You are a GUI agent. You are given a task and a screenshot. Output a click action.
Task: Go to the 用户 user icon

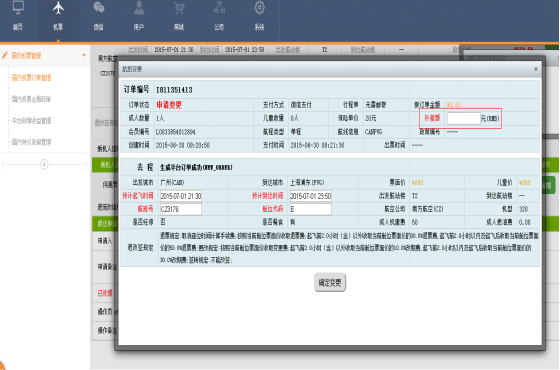click(x=139, y=8)
